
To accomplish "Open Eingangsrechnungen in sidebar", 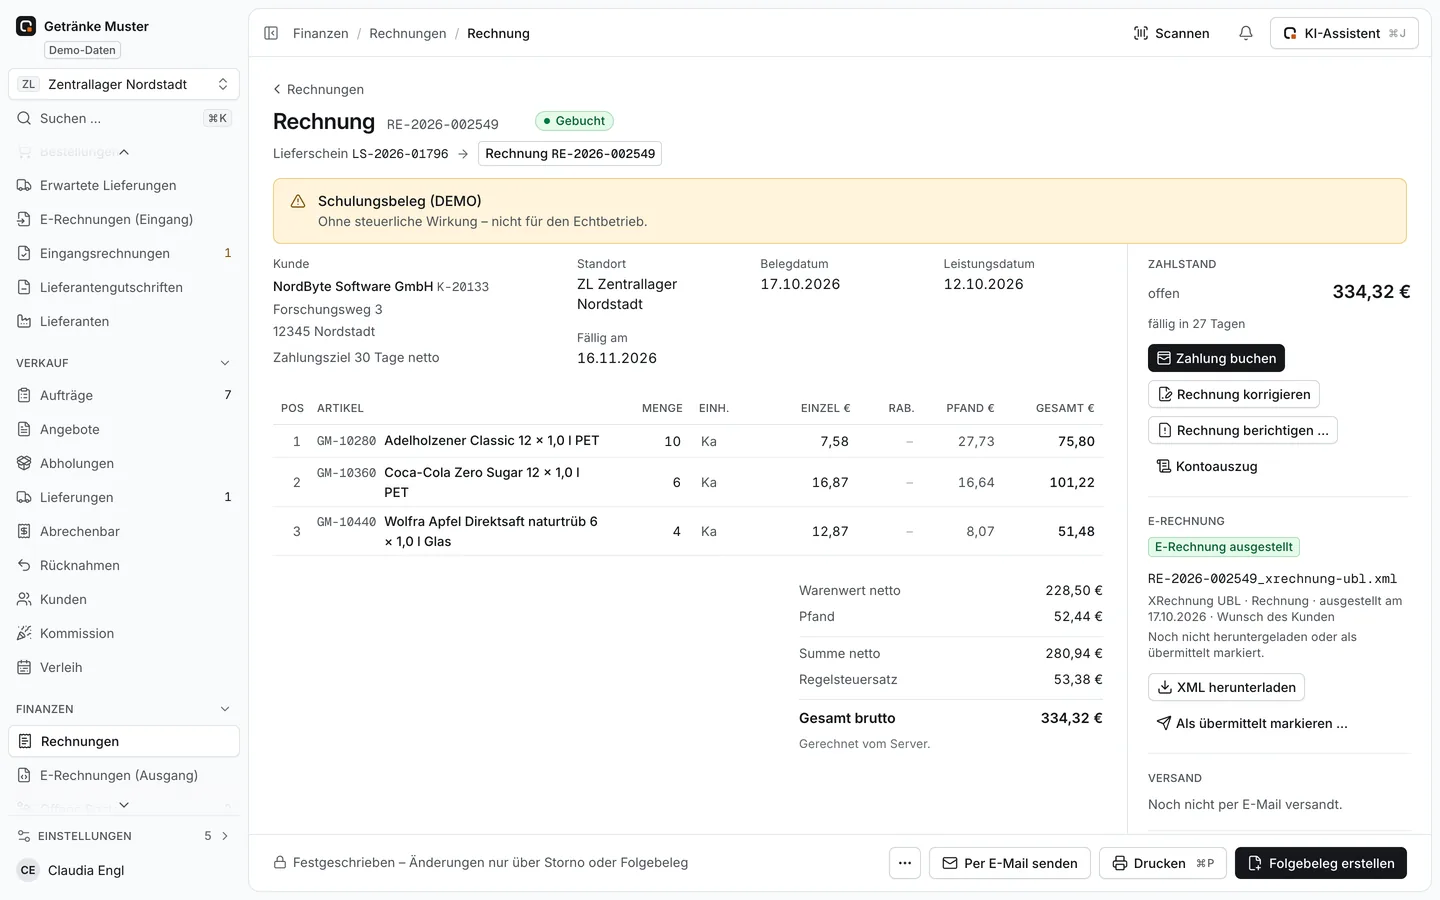I will click(124, 253).
